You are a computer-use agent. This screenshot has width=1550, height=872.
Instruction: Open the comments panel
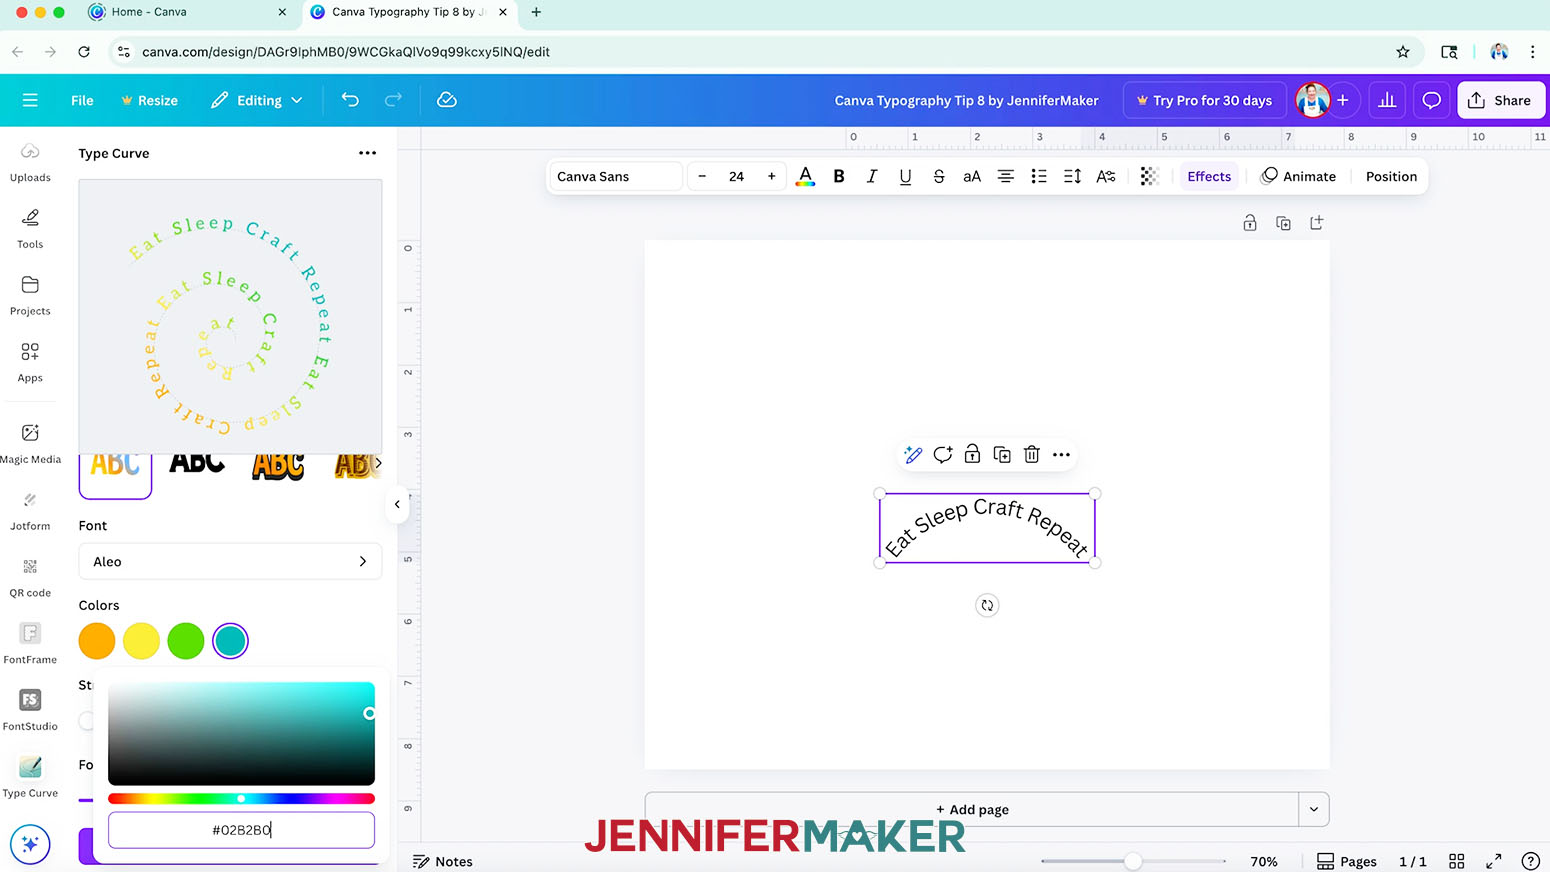coord(1432,100)
